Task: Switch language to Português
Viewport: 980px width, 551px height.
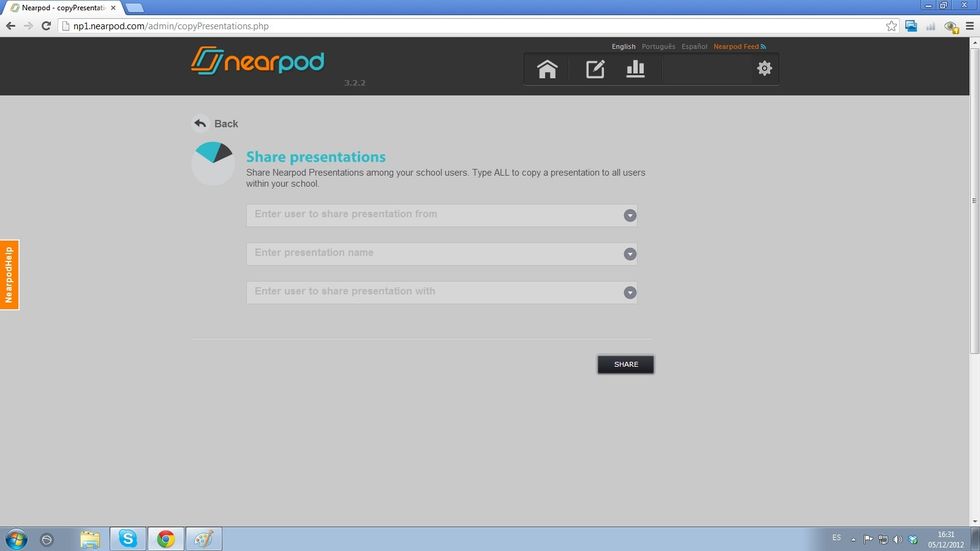Action: [658, 46]
